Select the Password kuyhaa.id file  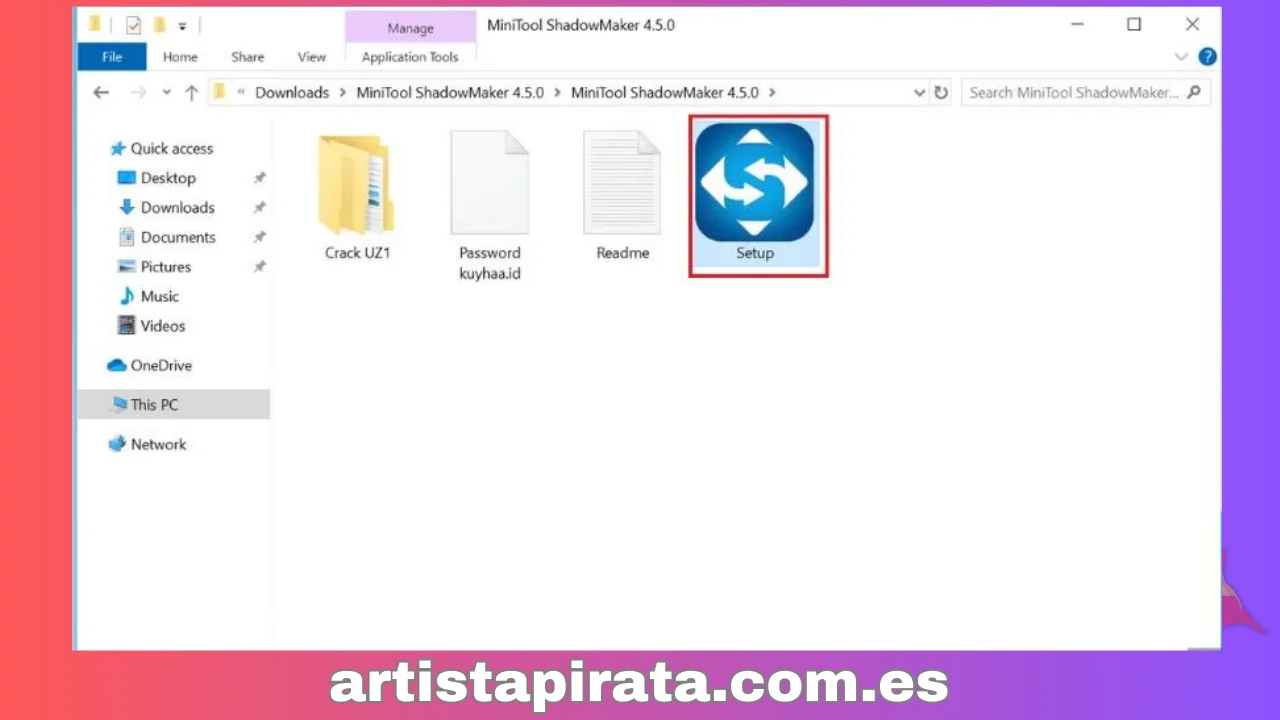coord(490,206)
